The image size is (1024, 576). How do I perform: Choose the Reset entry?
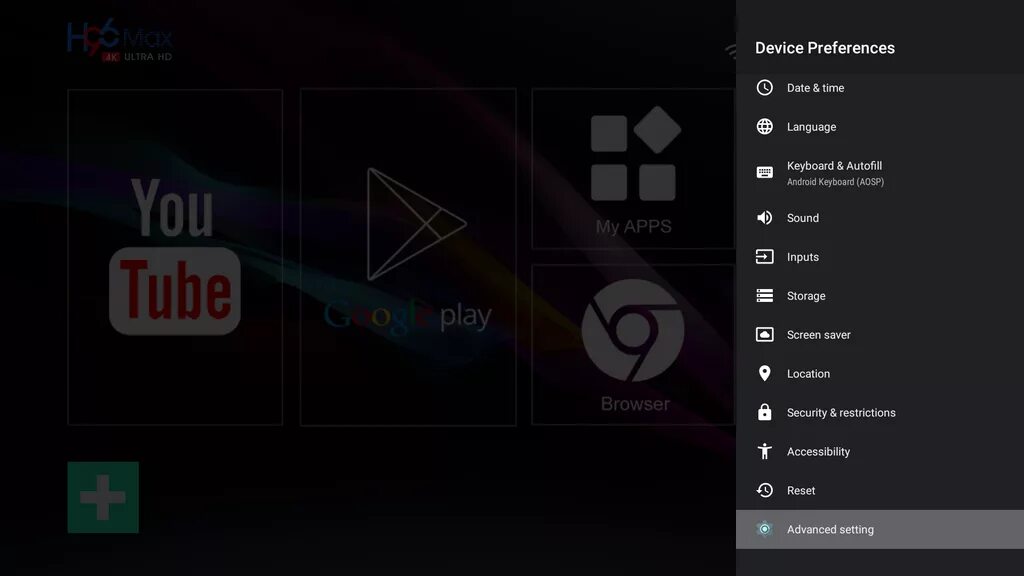[880, 490]
